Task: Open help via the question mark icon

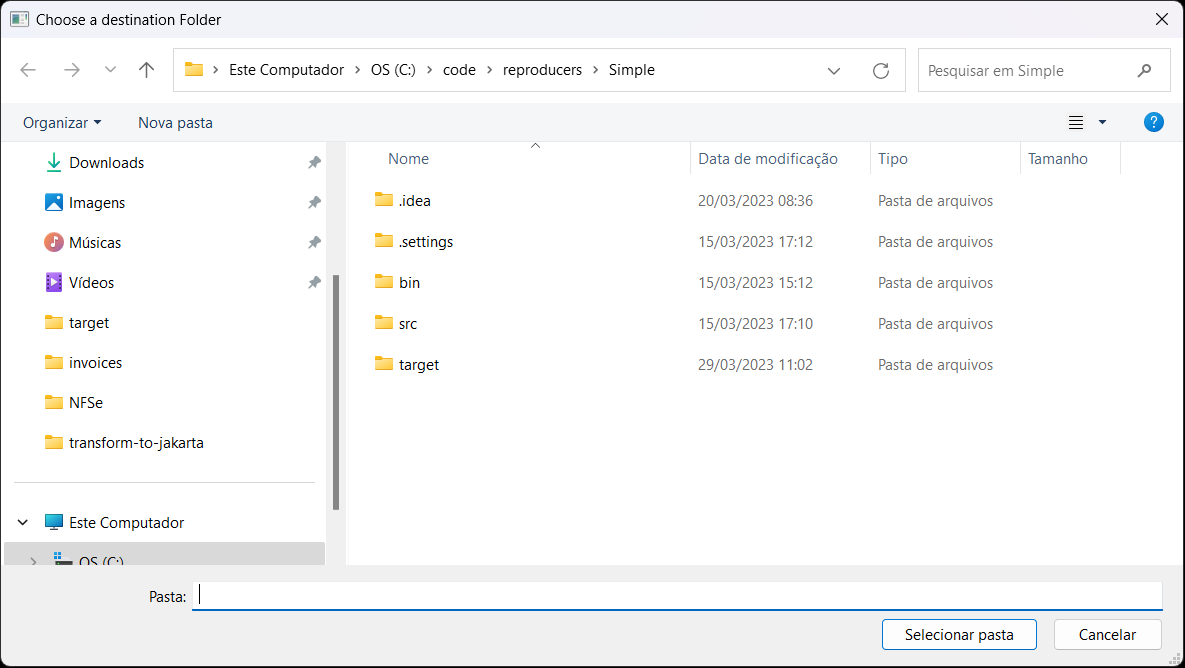Action: 1154,121
